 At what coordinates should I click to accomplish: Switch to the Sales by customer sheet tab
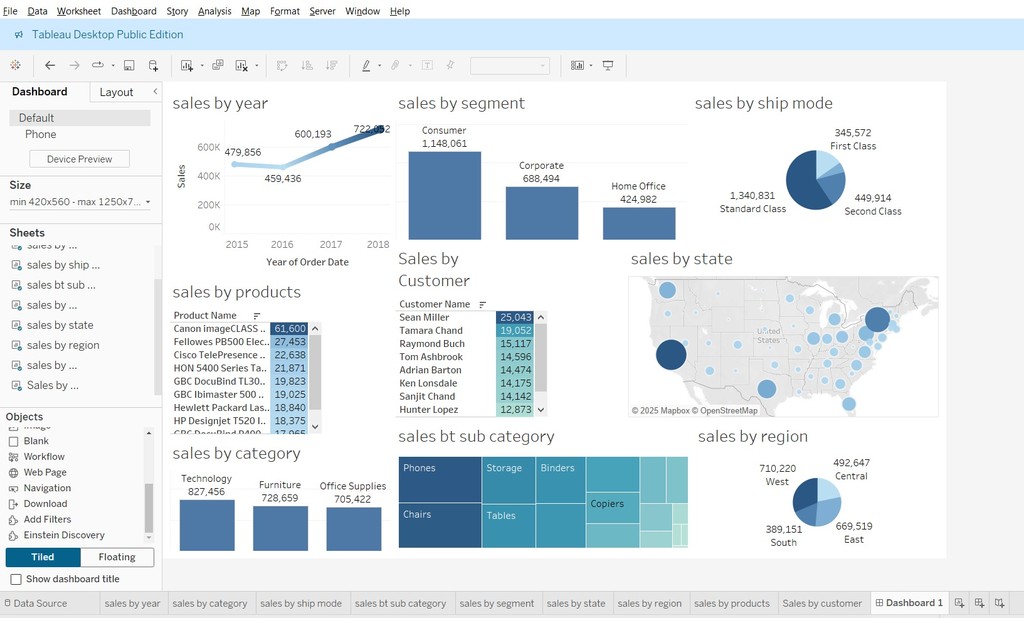coord(822,604)
